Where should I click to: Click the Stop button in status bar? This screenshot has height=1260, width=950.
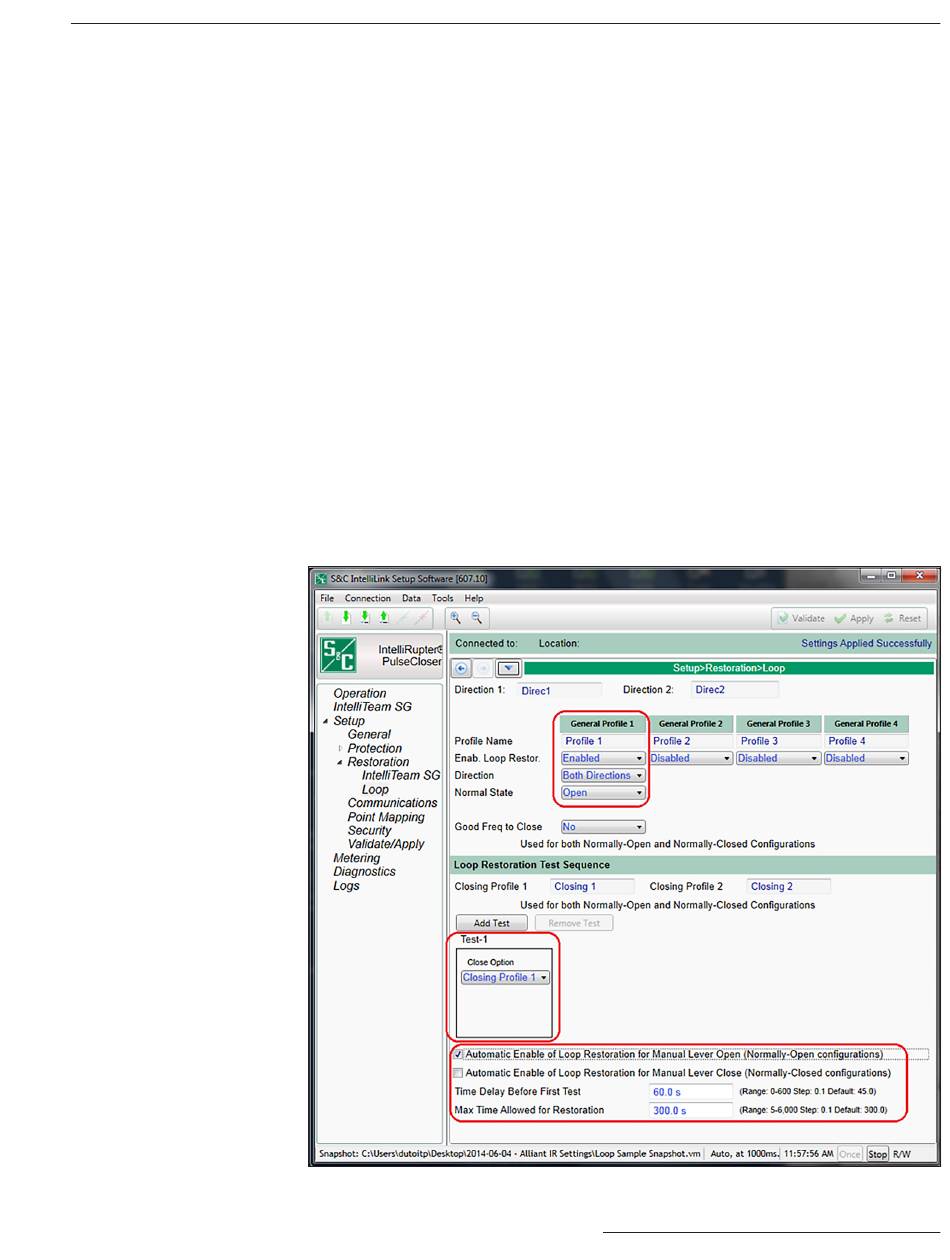(877, 1153)
